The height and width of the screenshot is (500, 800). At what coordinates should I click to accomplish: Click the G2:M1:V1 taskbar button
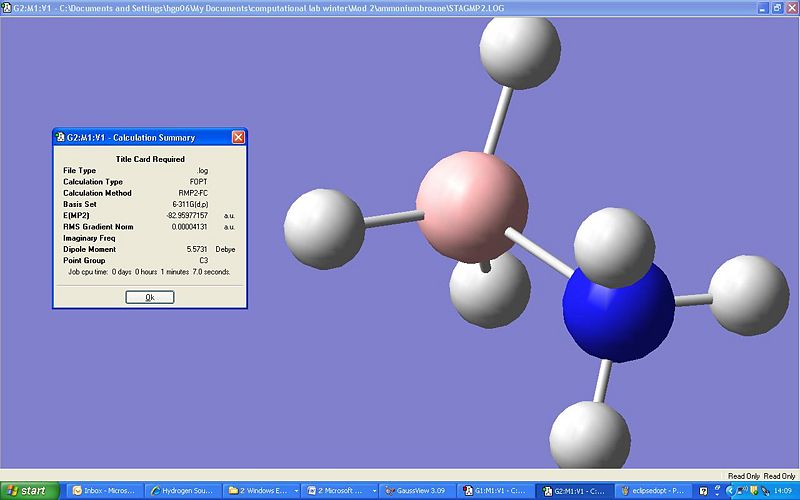click(572, 491)
